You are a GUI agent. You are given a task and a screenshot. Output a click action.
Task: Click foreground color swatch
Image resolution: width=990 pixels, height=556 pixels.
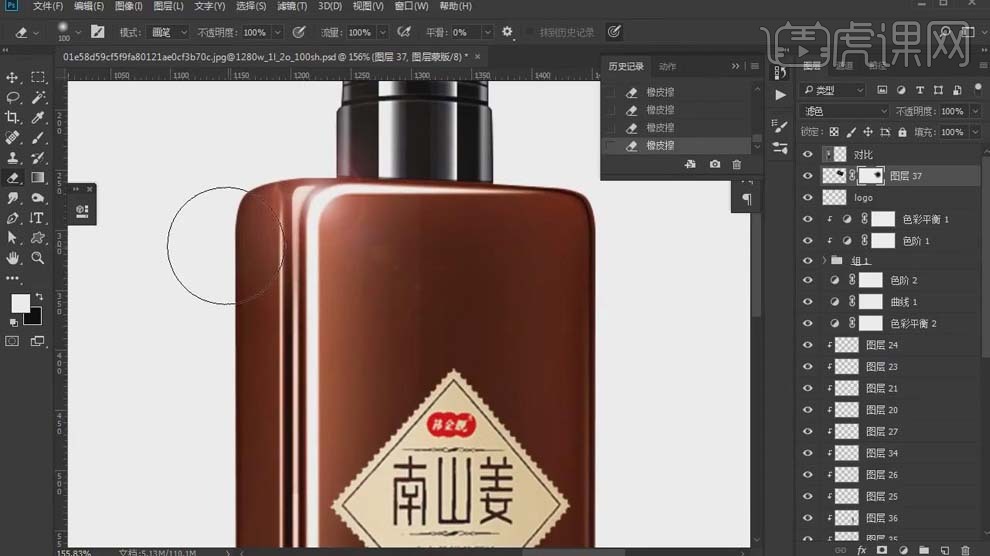coord(20,304)
